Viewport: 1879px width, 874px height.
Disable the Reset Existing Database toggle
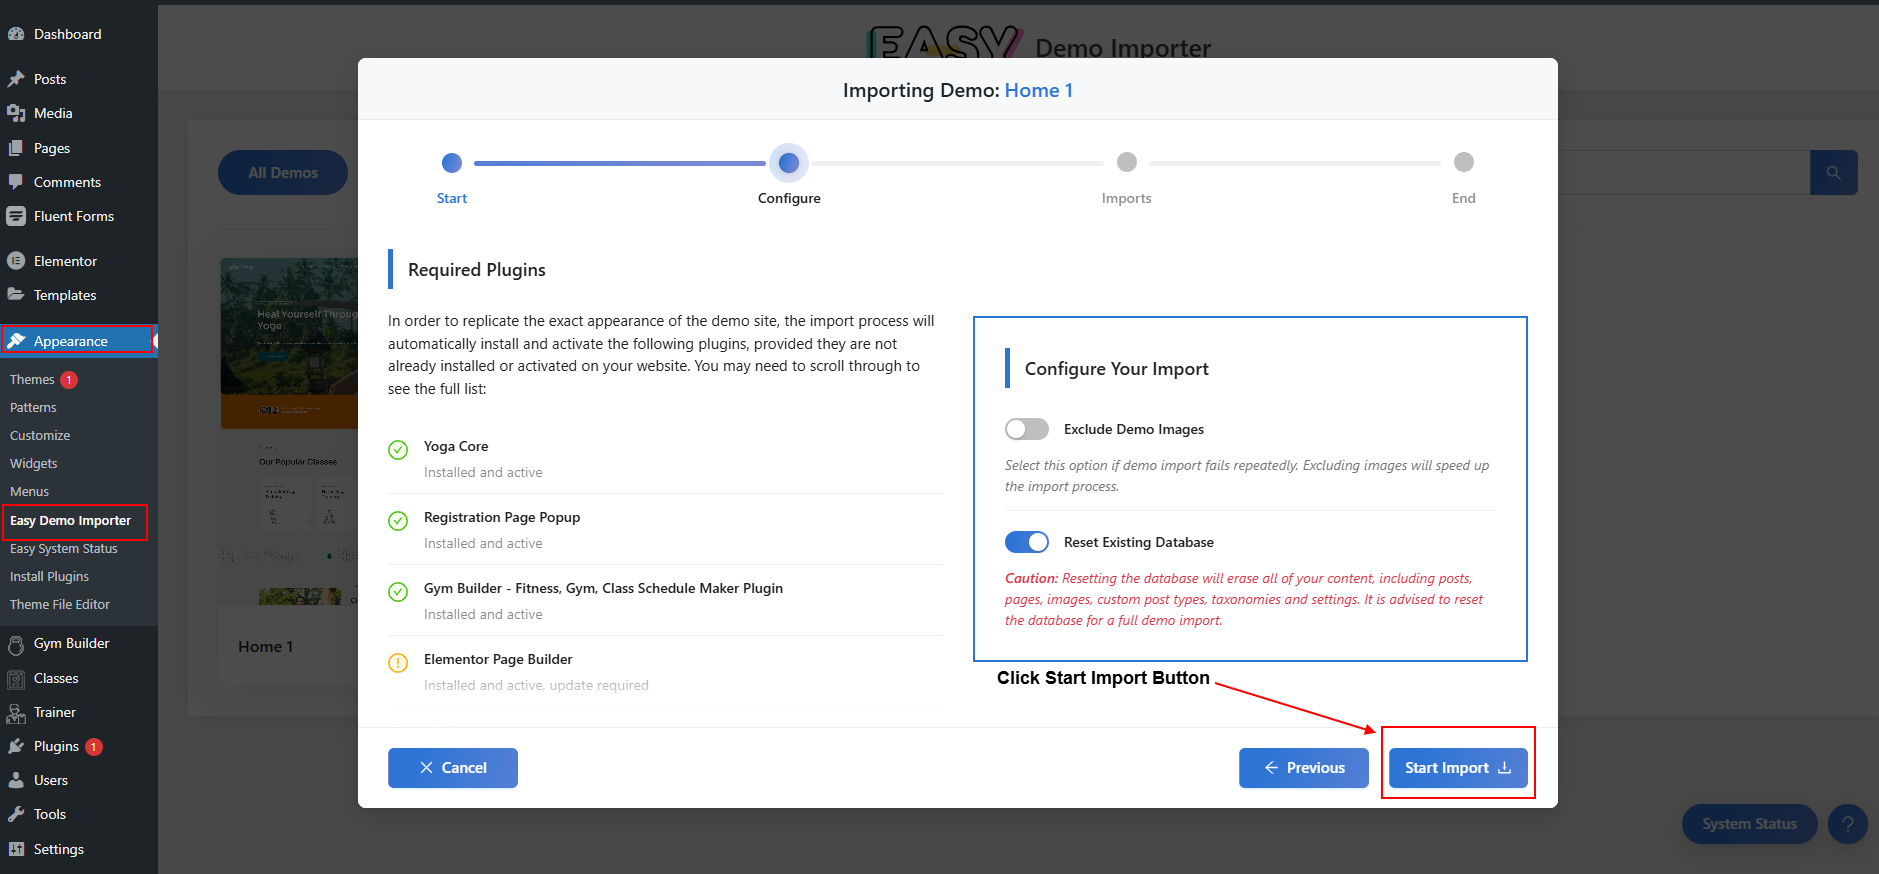(1026, 542)
